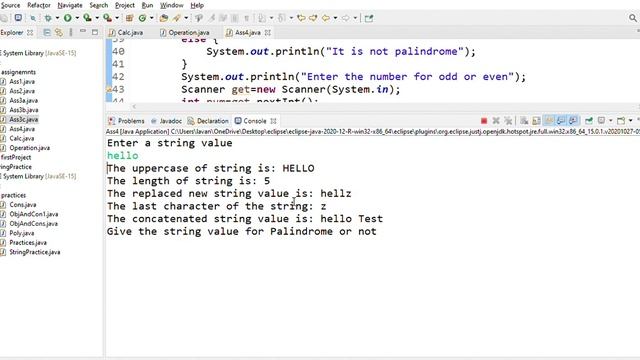Open the External Tools dropdown arrow

[x=117, y=18]
